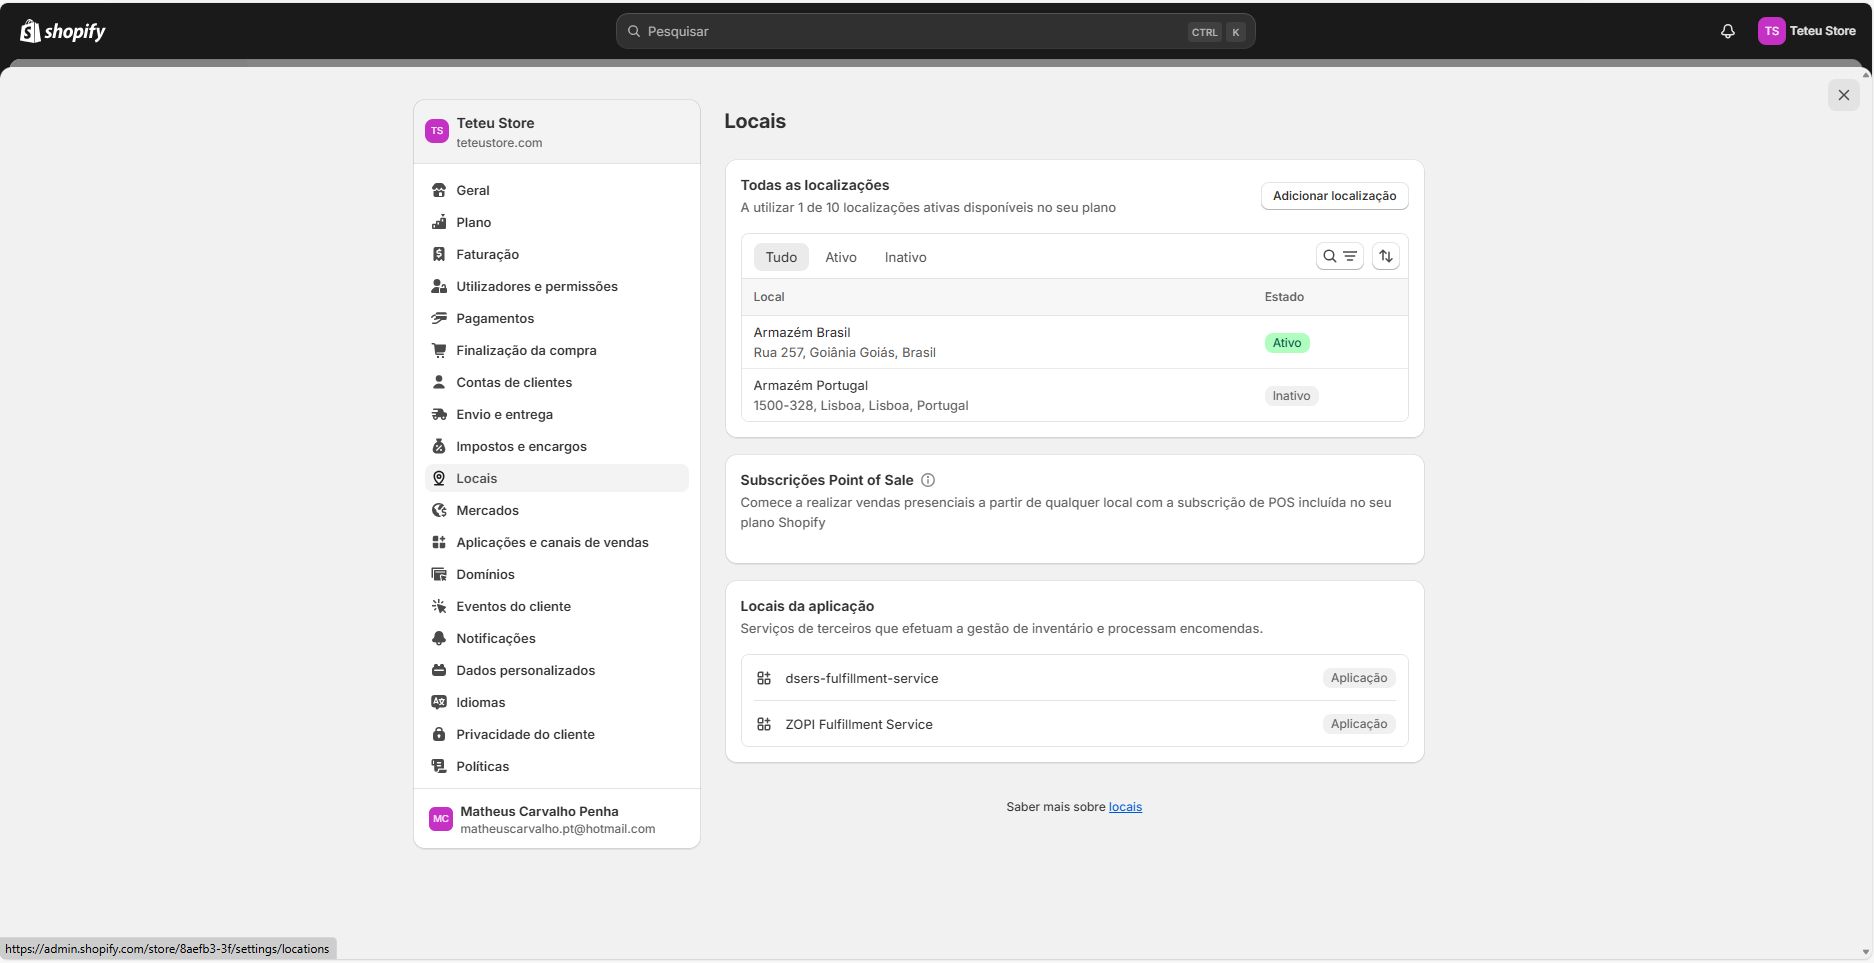The width and height of the screenshot is (1874, 963).
Task: Open Teteu Store account menu
Action: [x=1807, y=31]
